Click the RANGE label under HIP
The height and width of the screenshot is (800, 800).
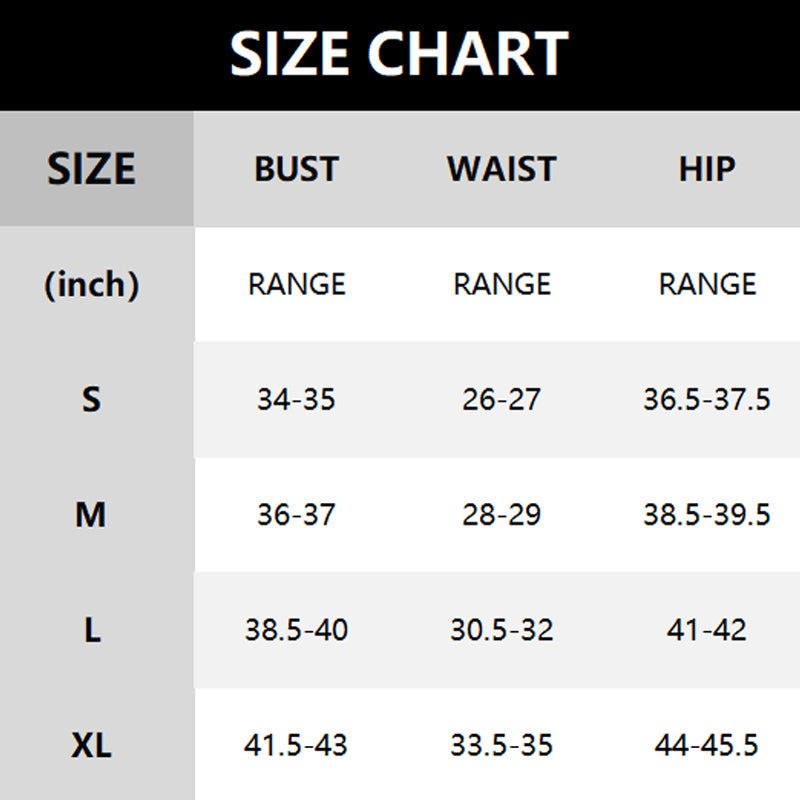click(x=707, y=285)
